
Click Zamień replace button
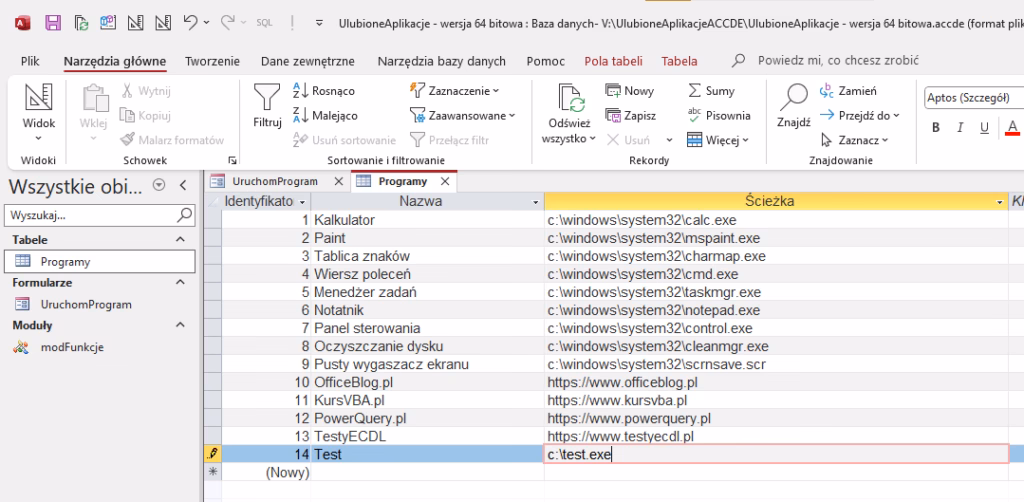tap(848, 91)
